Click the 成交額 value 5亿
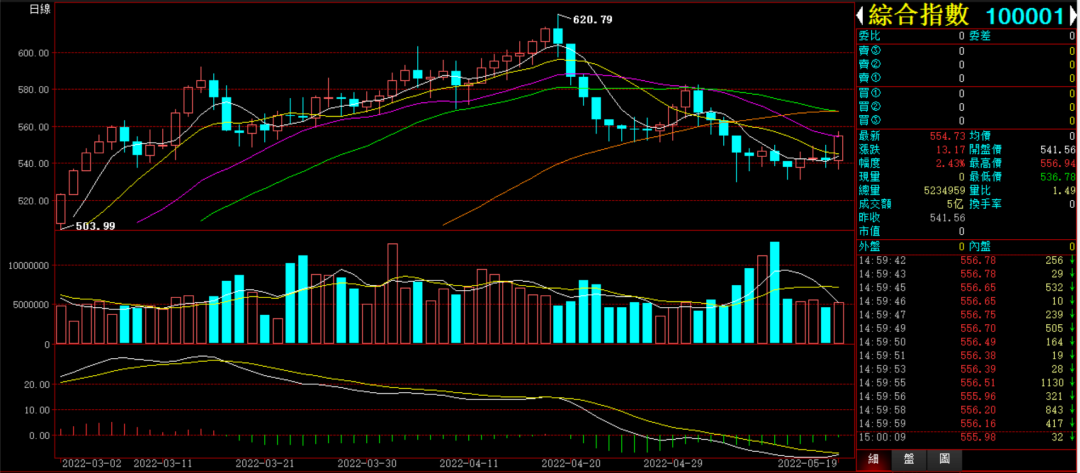This screenshot has height=473, width=1080. (x=955, y=204)
